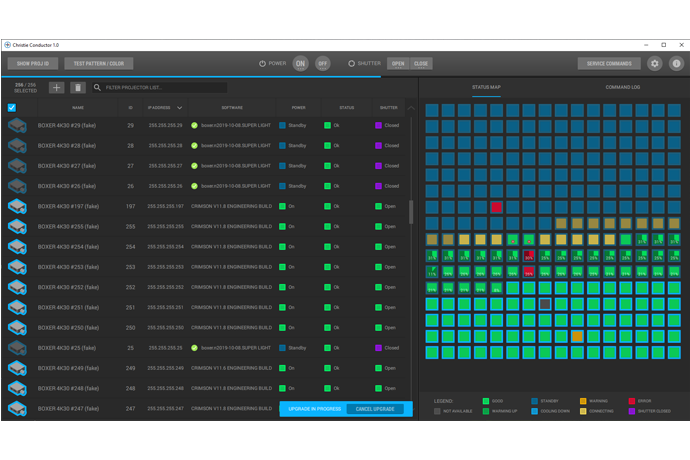Image resolution: width=690 pixels, height=460 pixels.
Task: Turn power ON for selected projectors
Action: (300, 63)
